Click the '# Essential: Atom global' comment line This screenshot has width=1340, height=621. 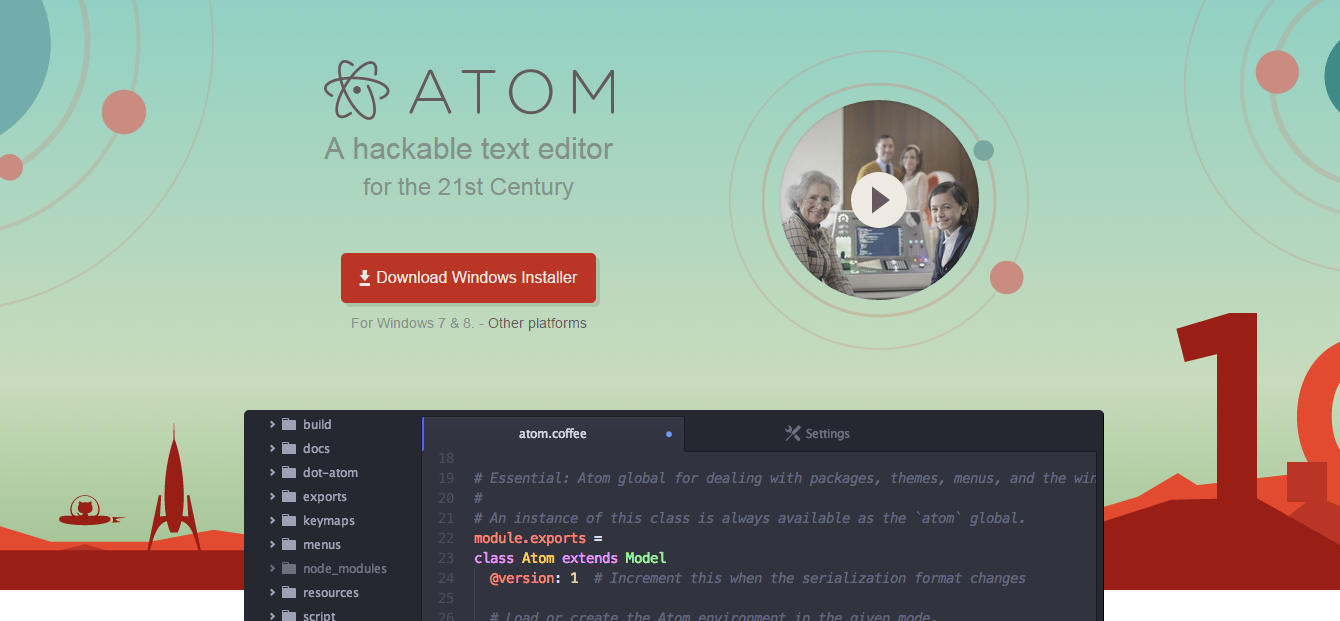[x=785, y=478]
